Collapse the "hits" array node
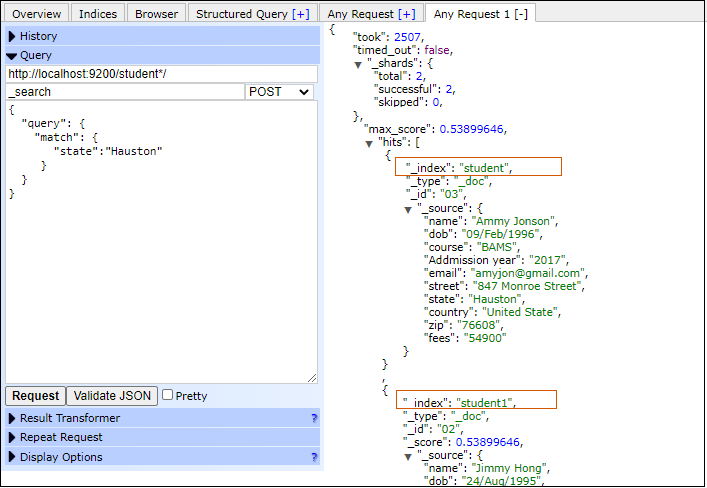 pos(369,143)
